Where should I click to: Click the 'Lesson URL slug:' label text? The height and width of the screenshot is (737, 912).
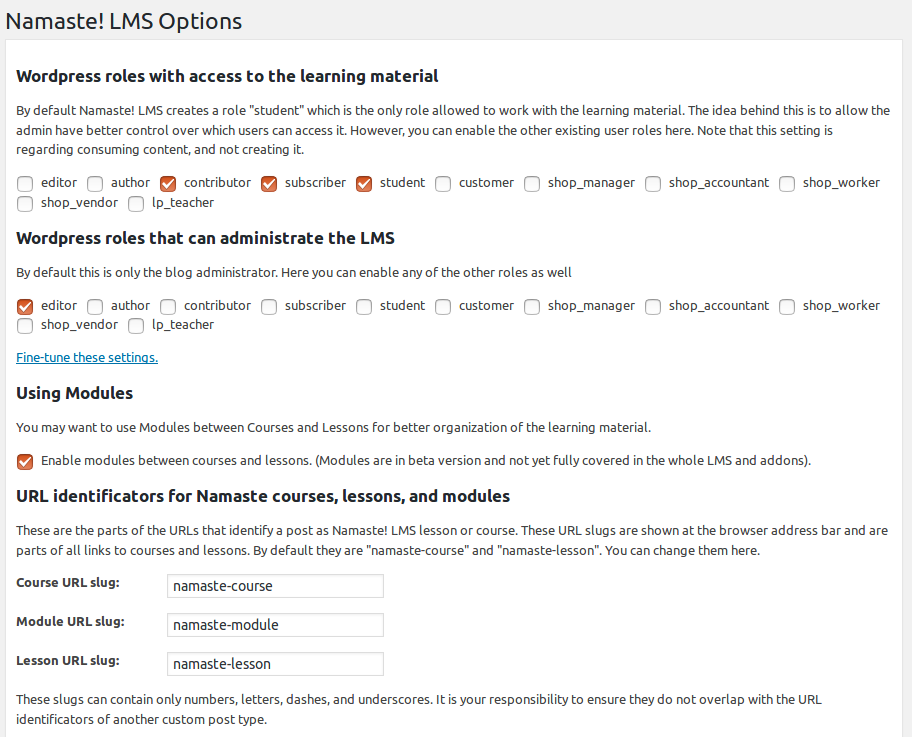tap(68, 661)
